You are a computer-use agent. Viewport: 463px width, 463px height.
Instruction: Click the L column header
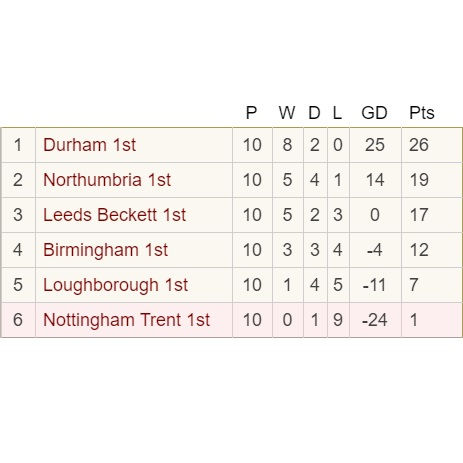337,113
